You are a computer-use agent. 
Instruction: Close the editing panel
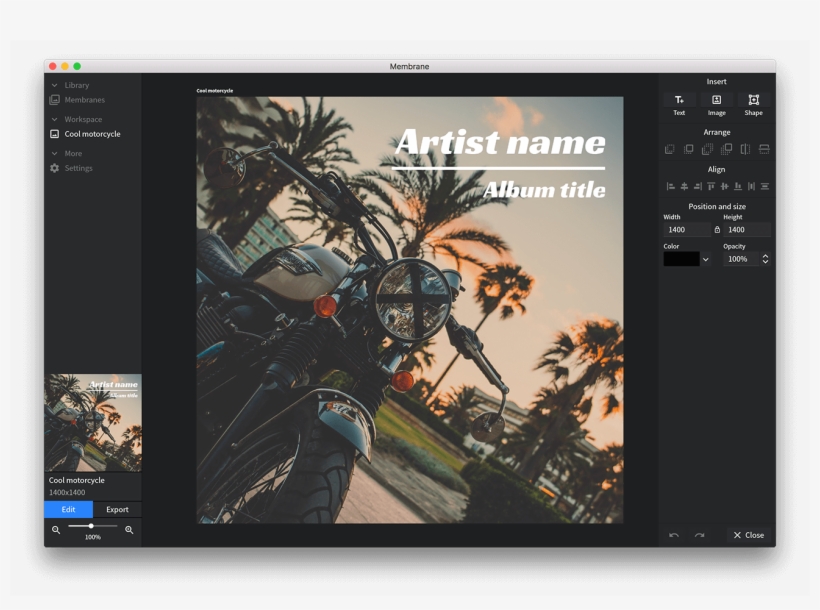click(748, 535)
